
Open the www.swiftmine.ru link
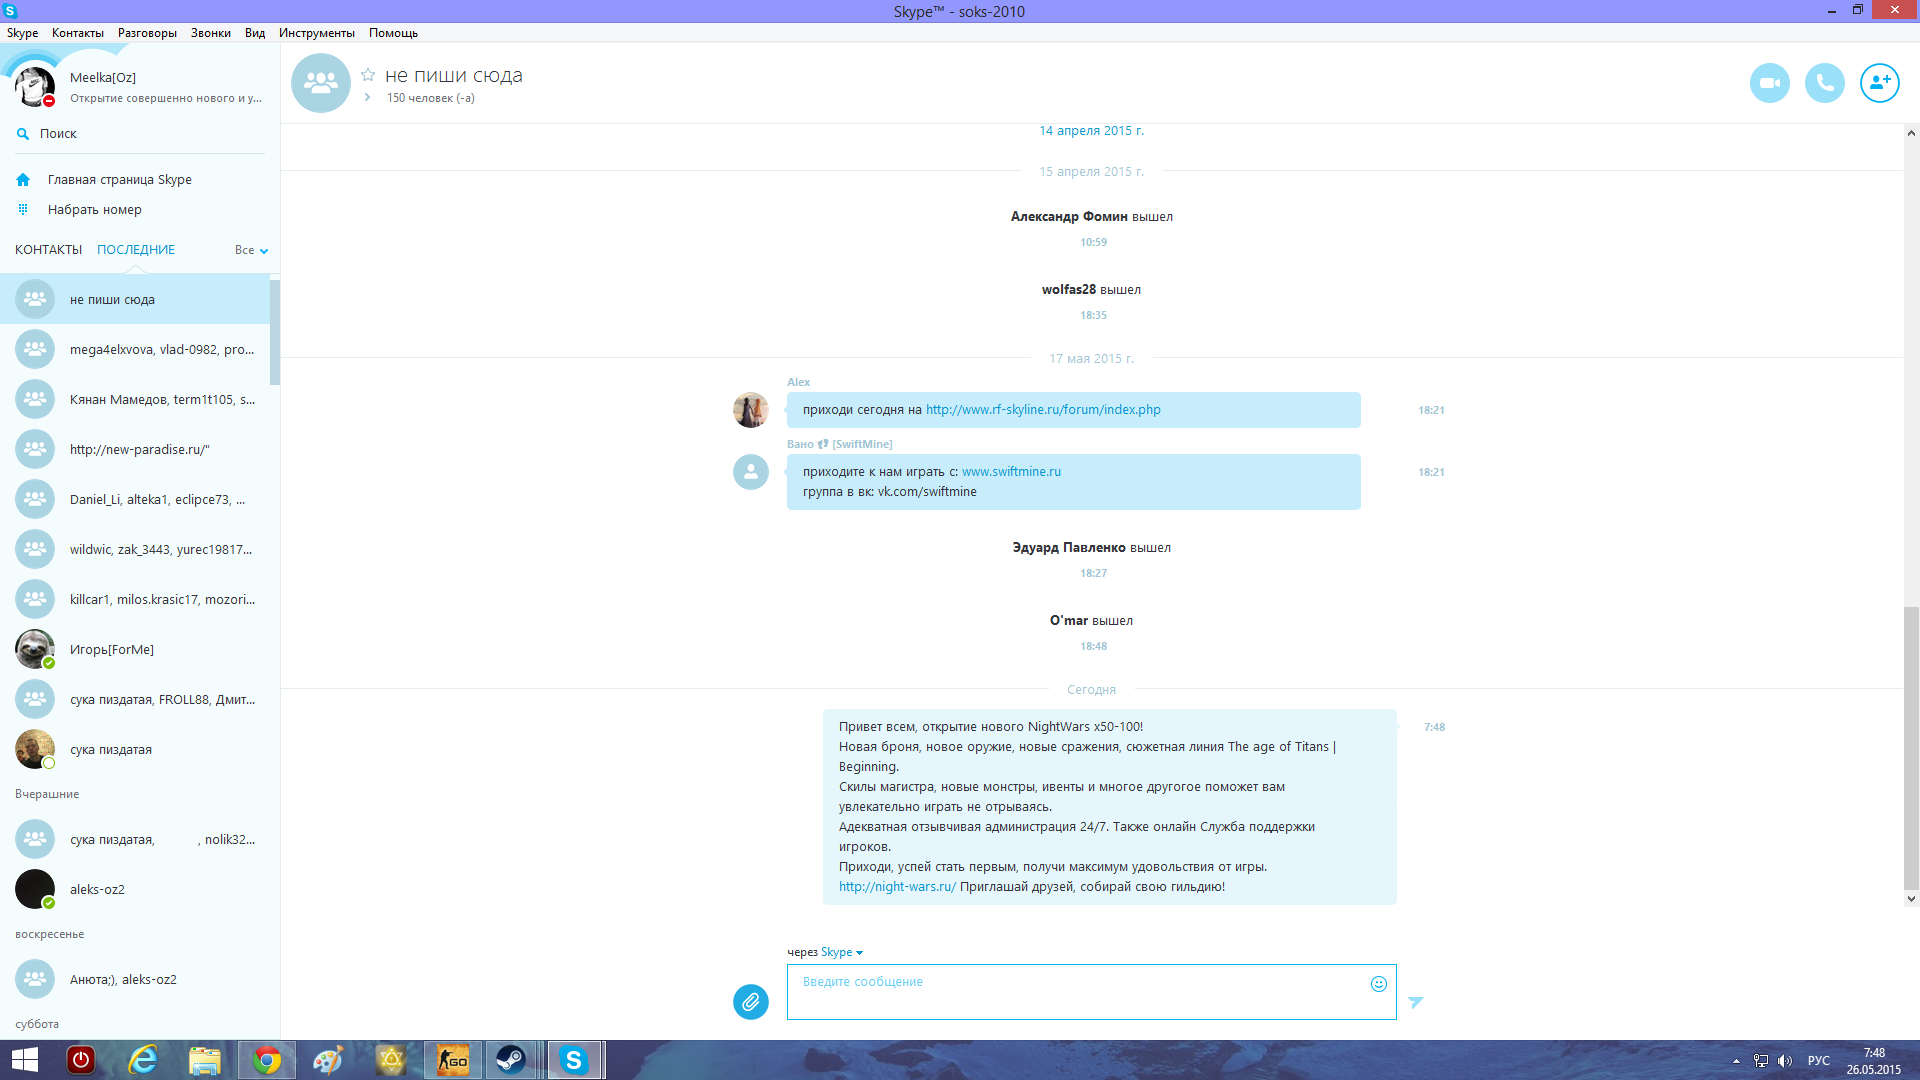[x=1011, y=472]
